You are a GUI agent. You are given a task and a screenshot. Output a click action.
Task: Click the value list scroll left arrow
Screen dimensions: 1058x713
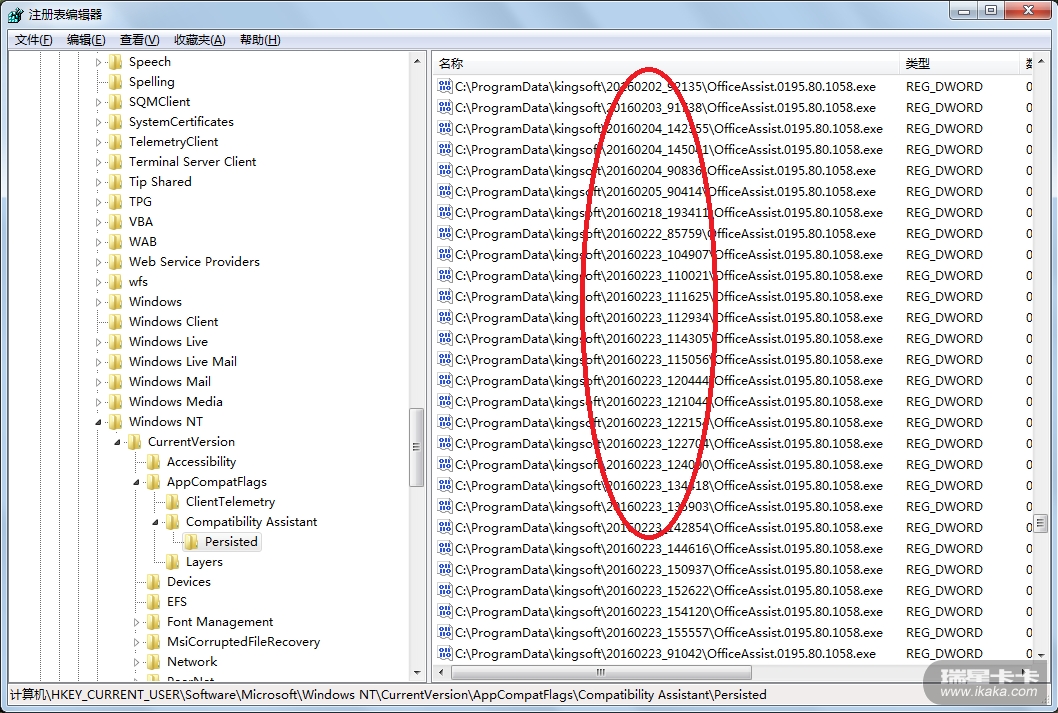point(441,673)
